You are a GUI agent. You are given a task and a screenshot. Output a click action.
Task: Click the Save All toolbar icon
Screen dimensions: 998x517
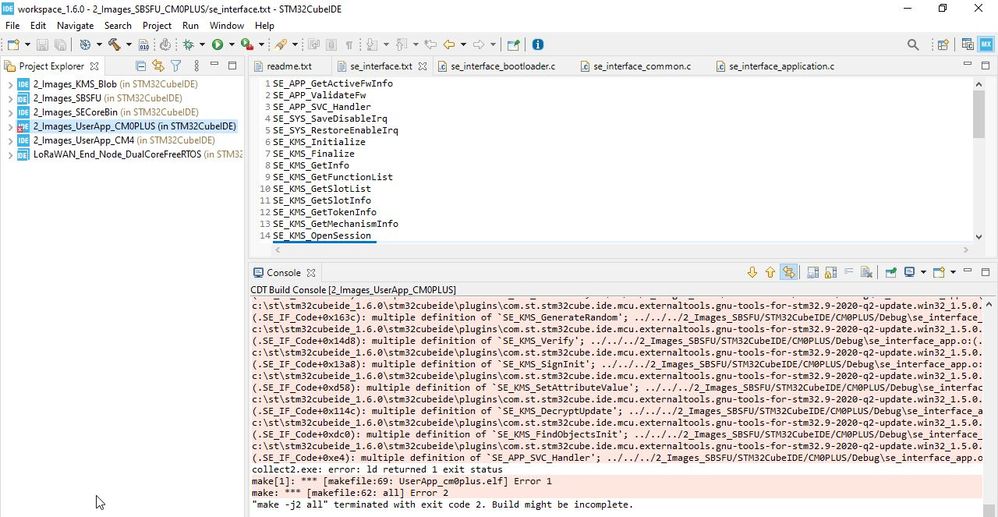[x=60, y=45]
